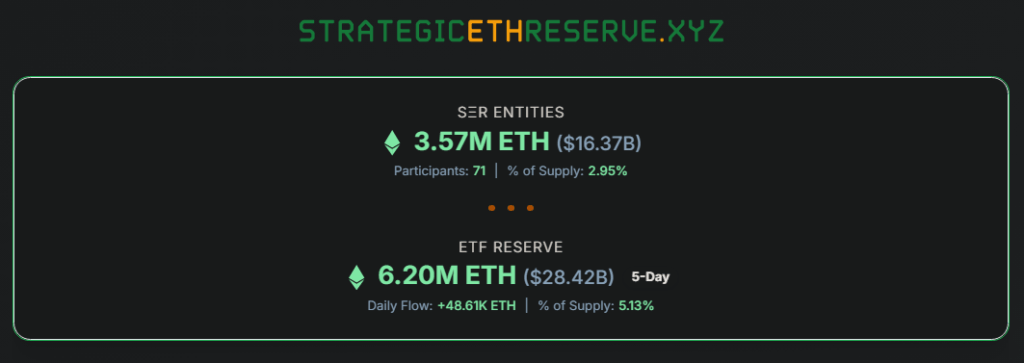Image resolution: width=1024 pixels, height=363 pixels.
Task: Click the Daily Flow label text
Action: (x=400, y=306)
